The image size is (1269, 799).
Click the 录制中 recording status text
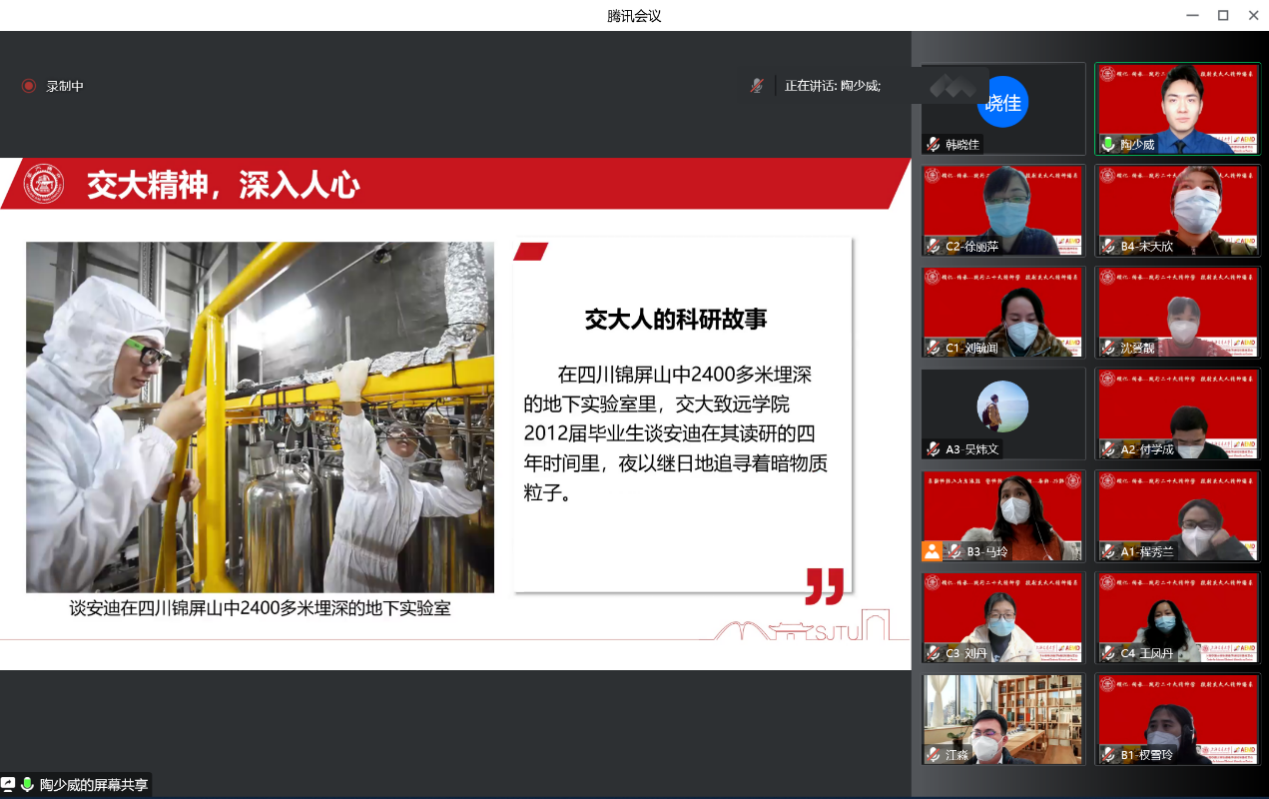(x=65, y=86)
